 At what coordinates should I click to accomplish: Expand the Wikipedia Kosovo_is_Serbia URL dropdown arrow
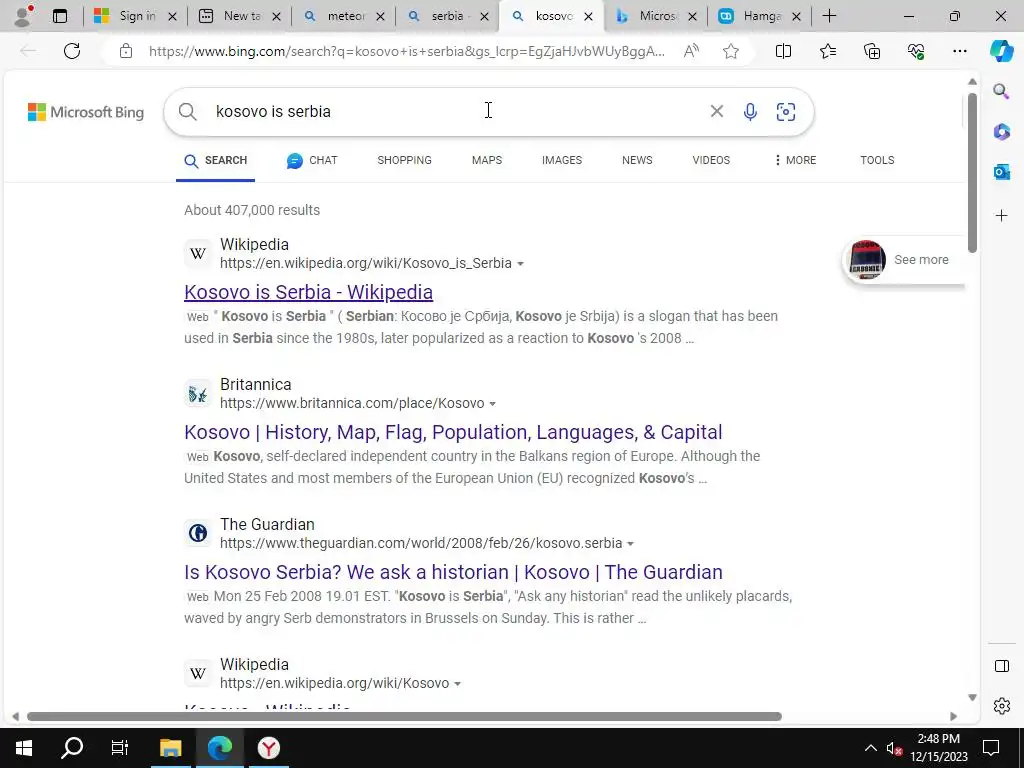(520, 264)
